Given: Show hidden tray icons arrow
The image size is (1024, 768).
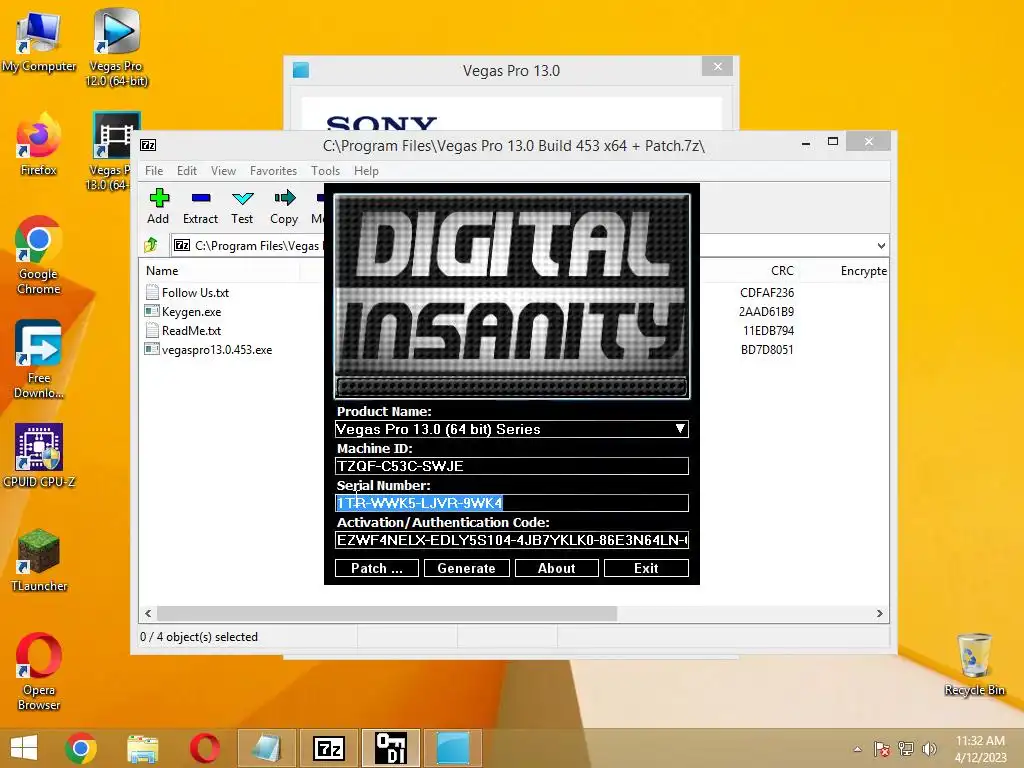Looking at the screenshot, I should (857, 749).
